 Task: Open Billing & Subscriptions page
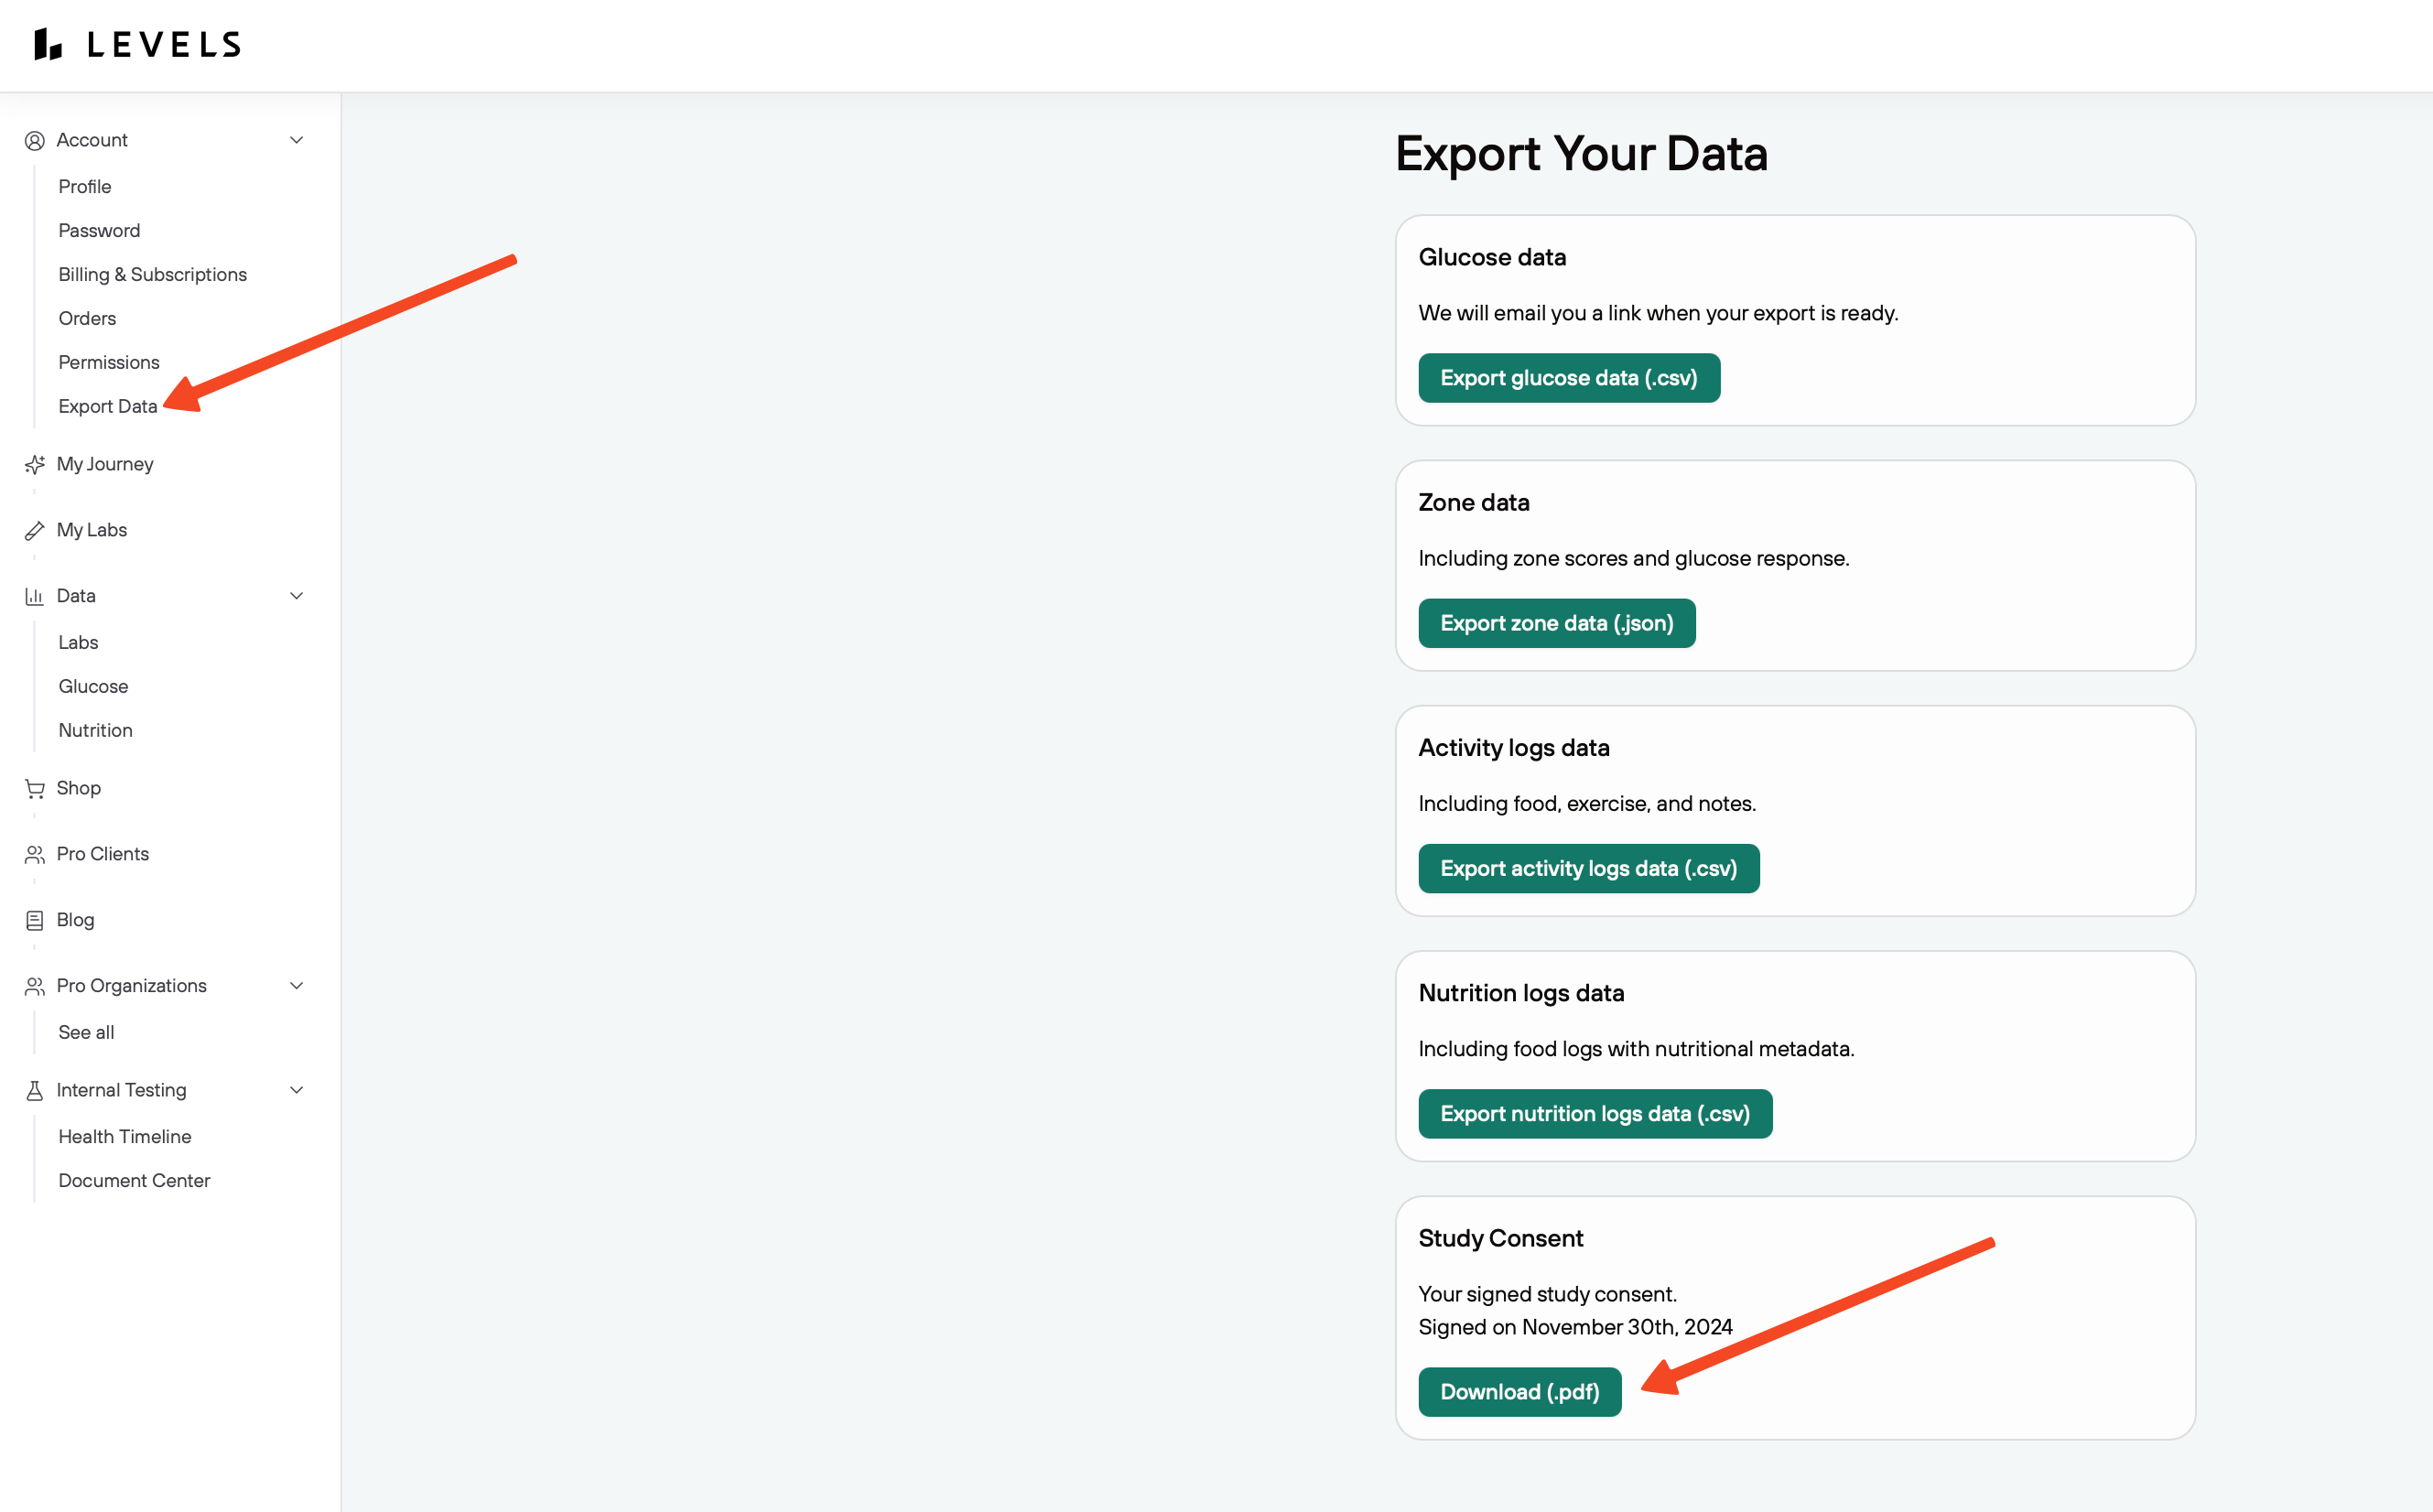[152, 275]
